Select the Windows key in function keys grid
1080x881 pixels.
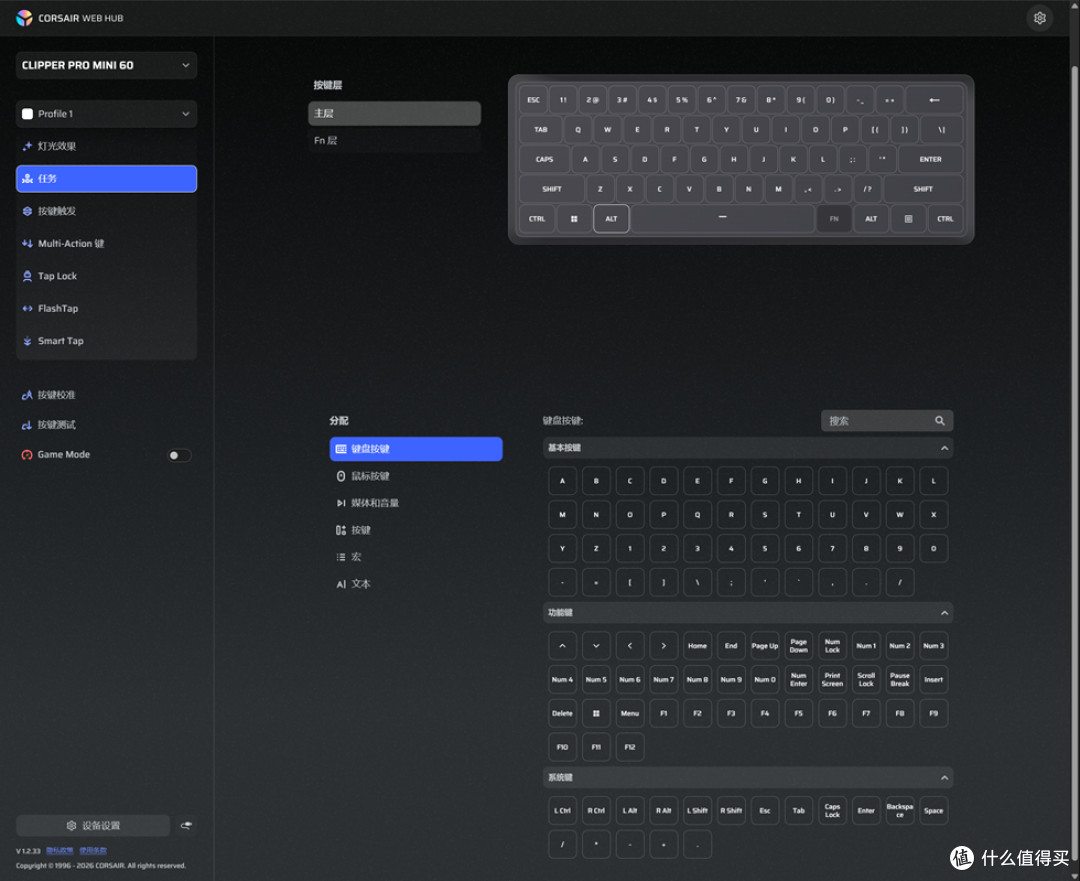point(596,714)
